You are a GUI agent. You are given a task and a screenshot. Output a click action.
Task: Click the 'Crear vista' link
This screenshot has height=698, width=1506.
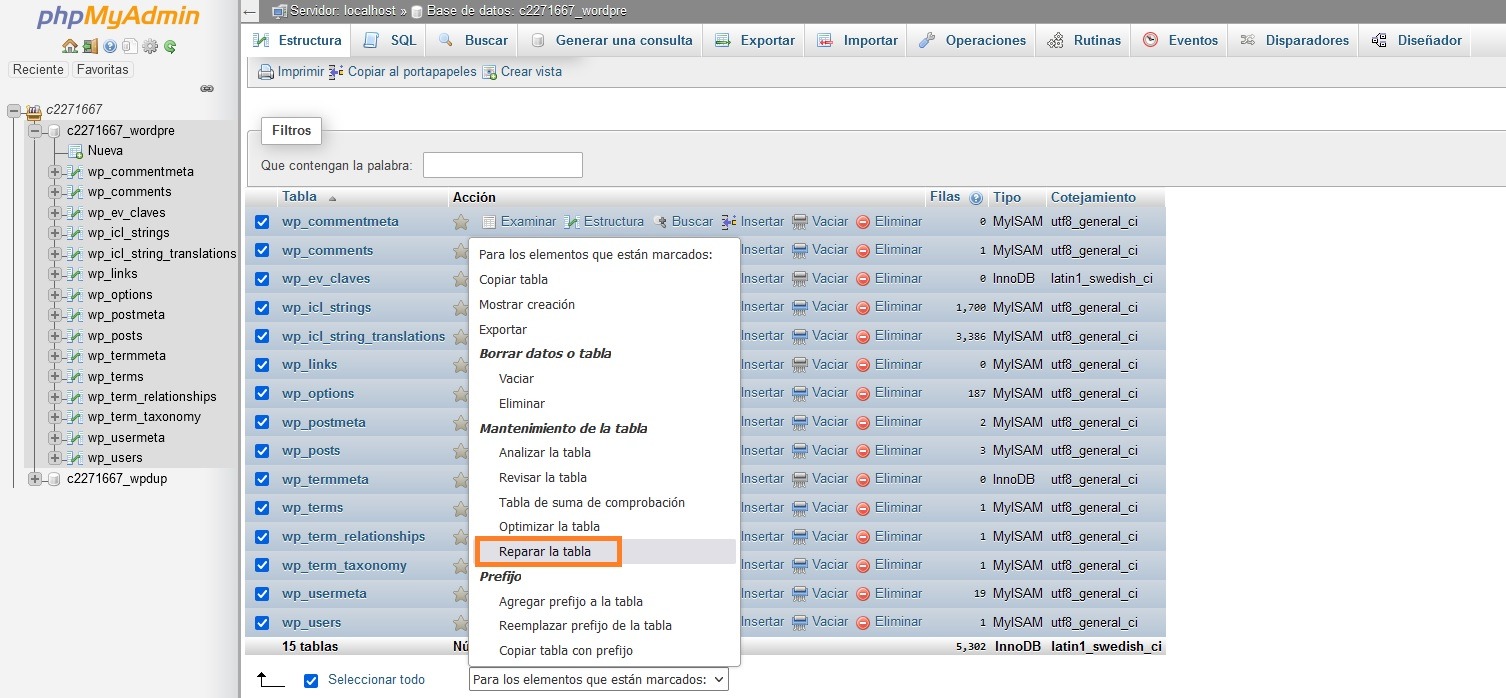pos(530,72)
